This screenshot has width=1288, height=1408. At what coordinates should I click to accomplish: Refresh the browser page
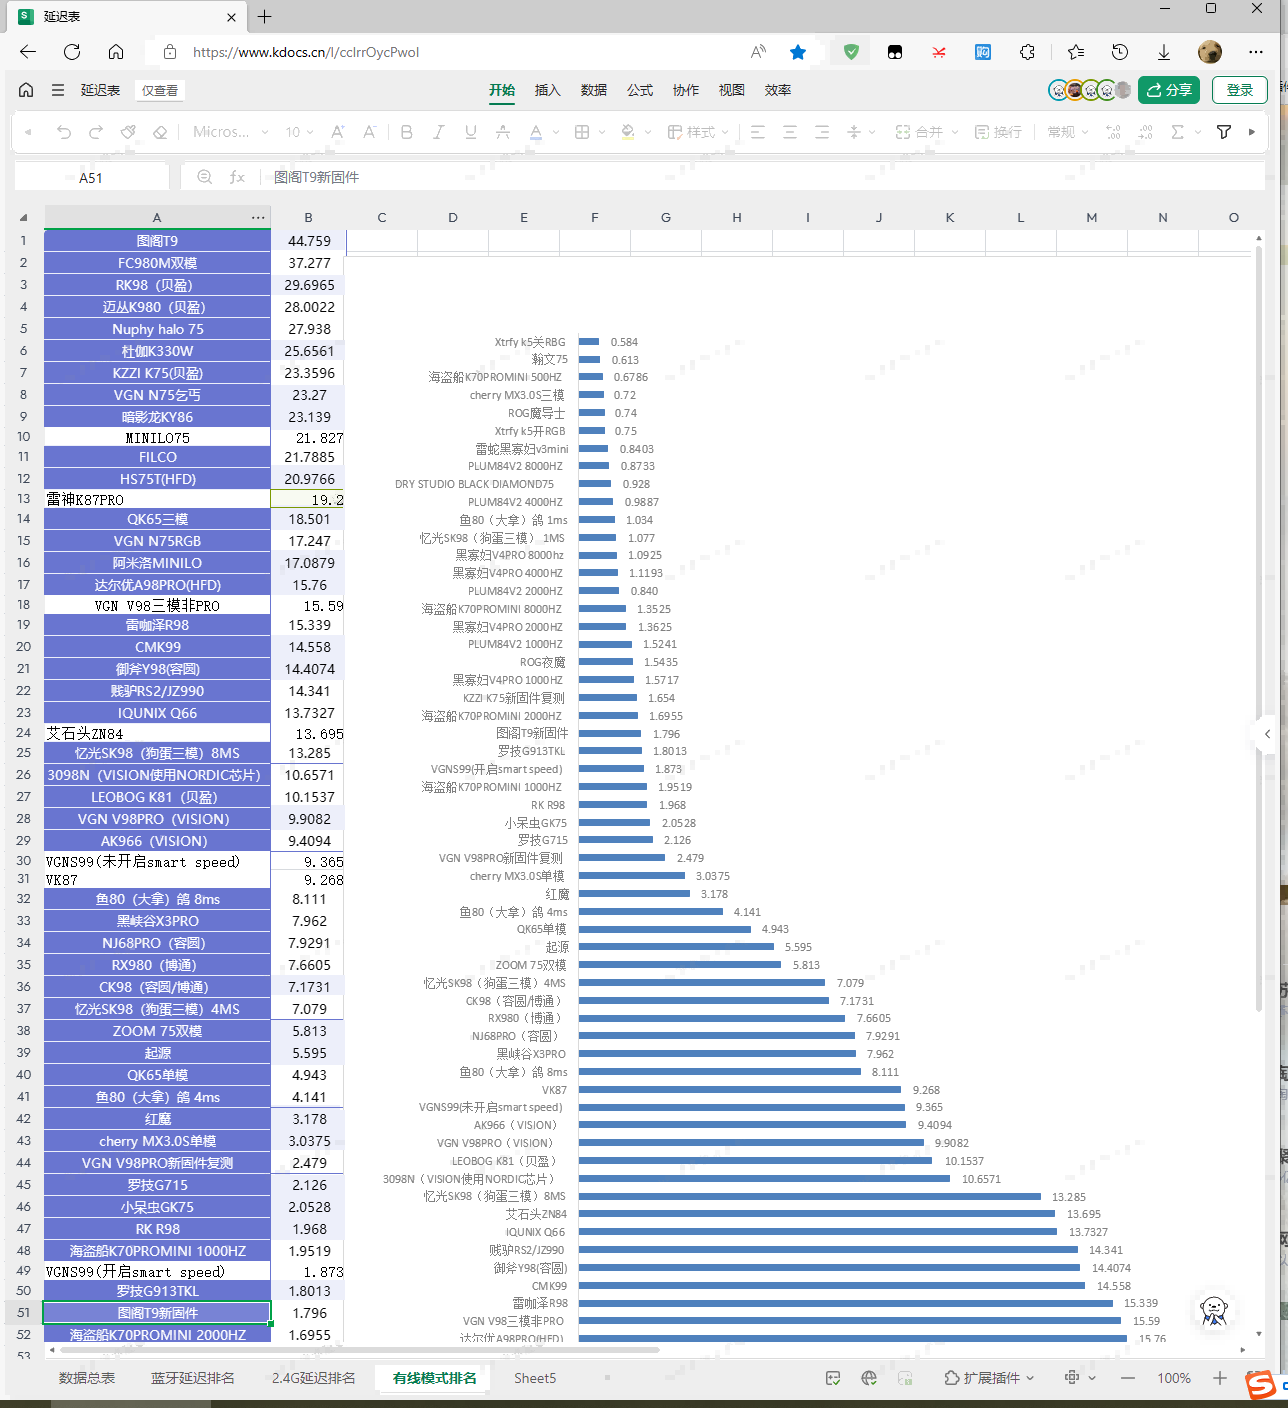(x=72, y=52)
